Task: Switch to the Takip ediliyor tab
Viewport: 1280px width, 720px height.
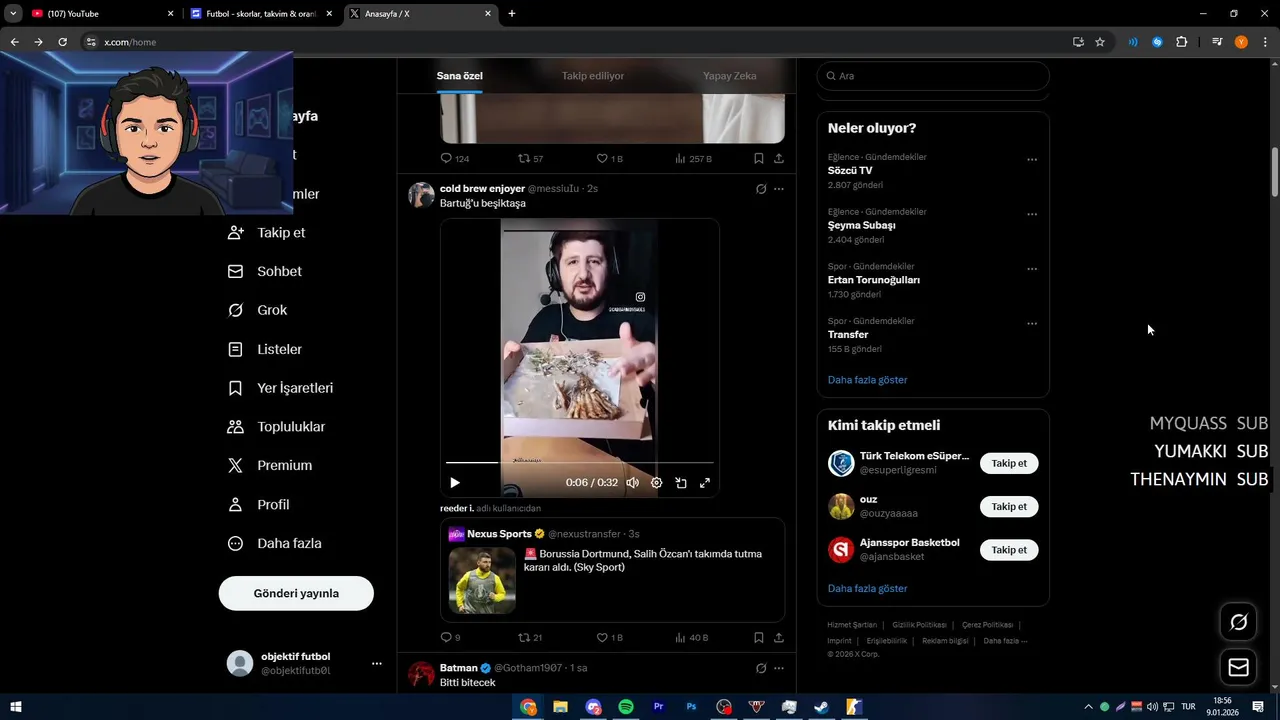Action: pyautogui.click(x=593, y=76)
